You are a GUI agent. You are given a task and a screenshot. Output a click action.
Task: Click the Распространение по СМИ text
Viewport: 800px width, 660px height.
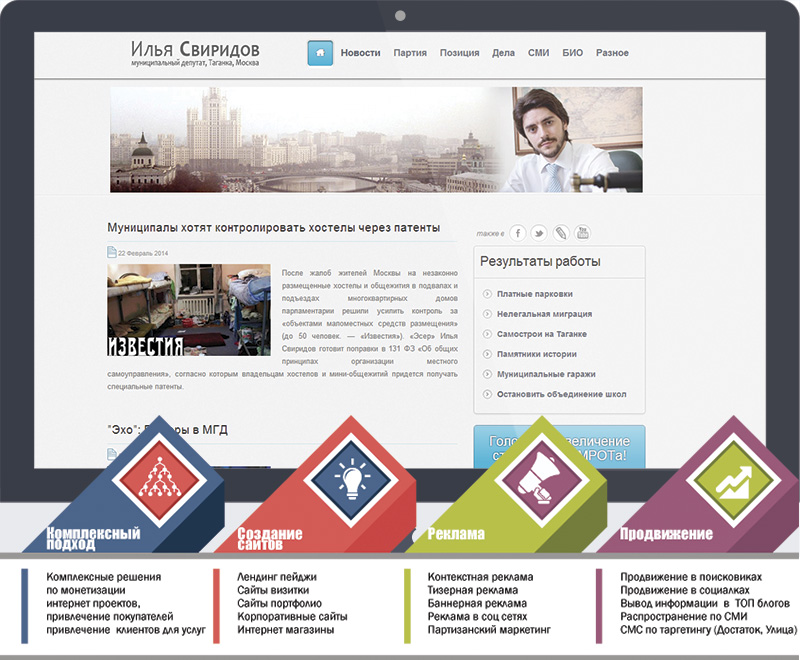pyautogui.click(x=684, y=617)
